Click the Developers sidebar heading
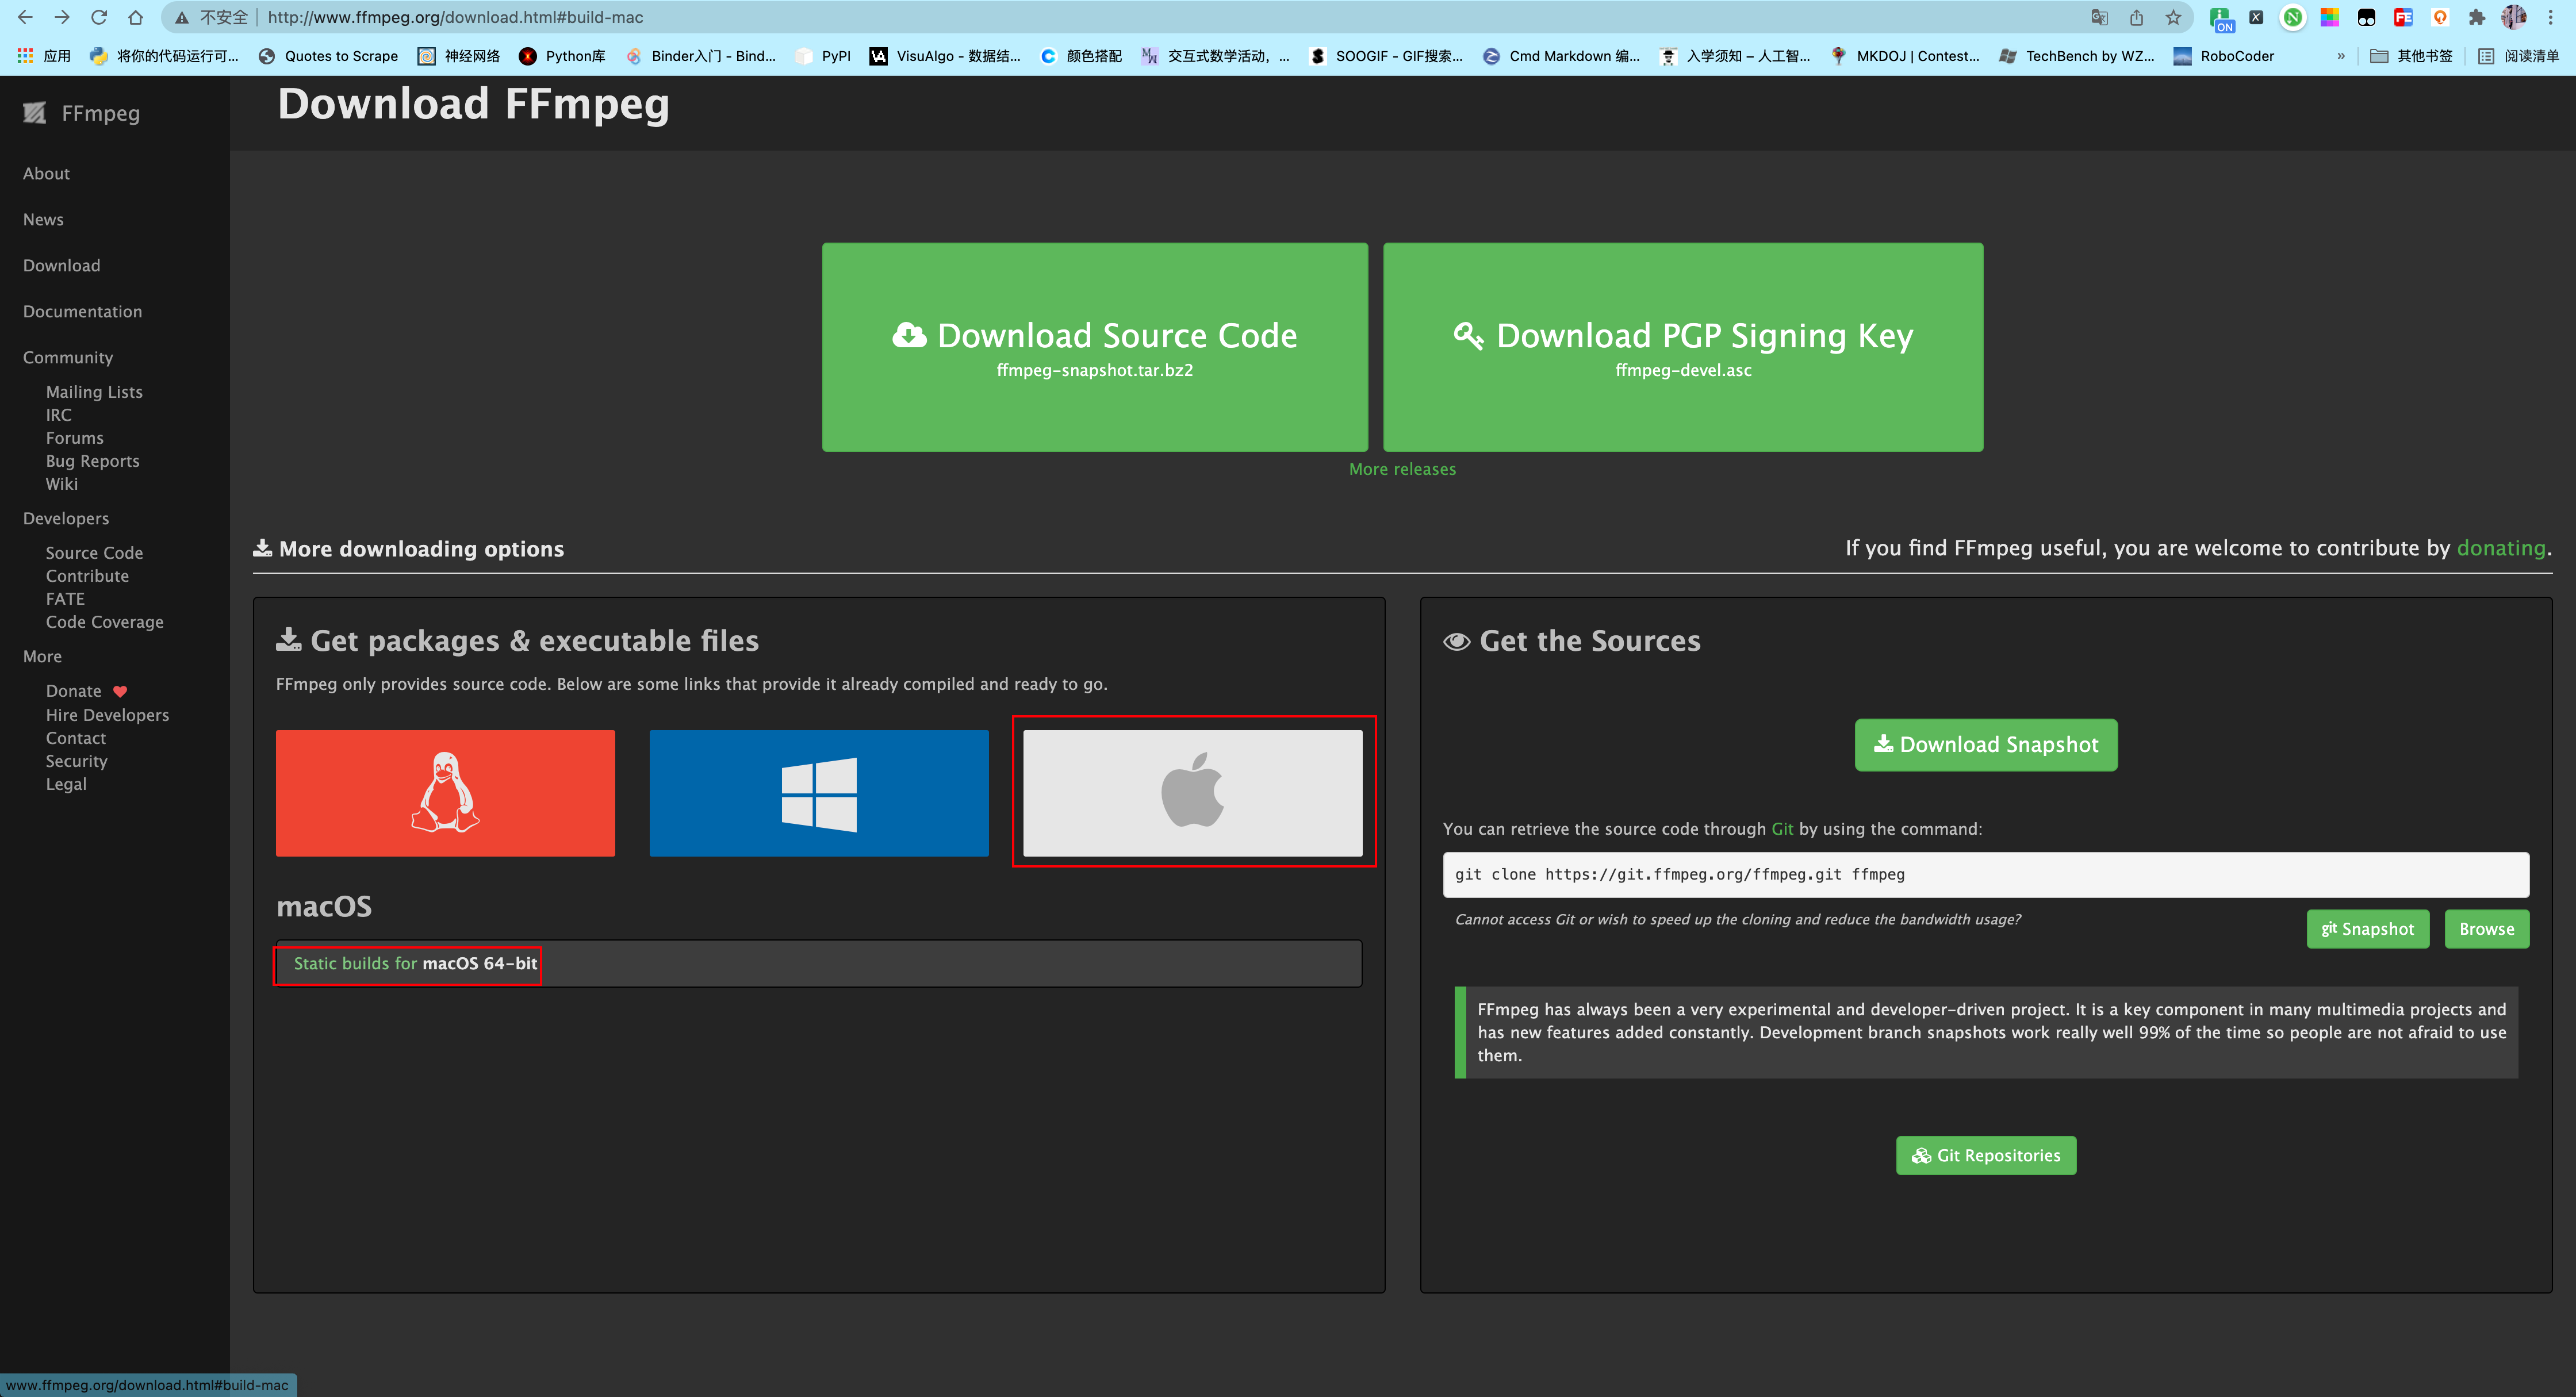Image resolution: width=2576 pixels, height=1397 pixels. click(x=66, y=519)
